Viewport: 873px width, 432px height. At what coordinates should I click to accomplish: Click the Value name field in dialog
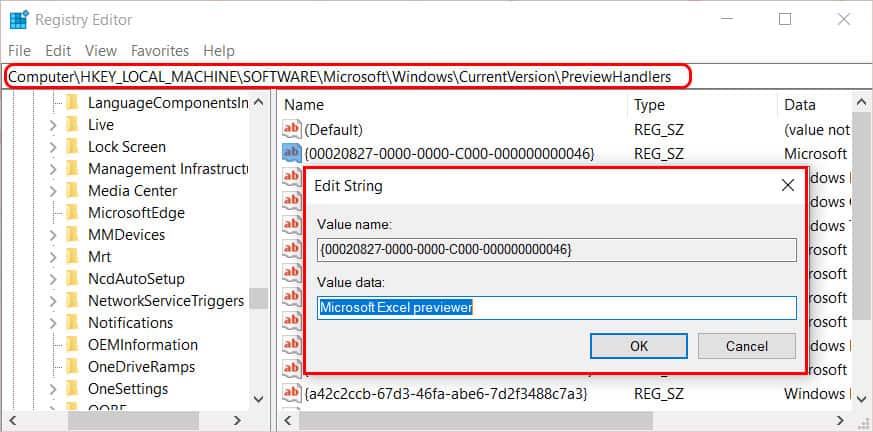point(557,251)
